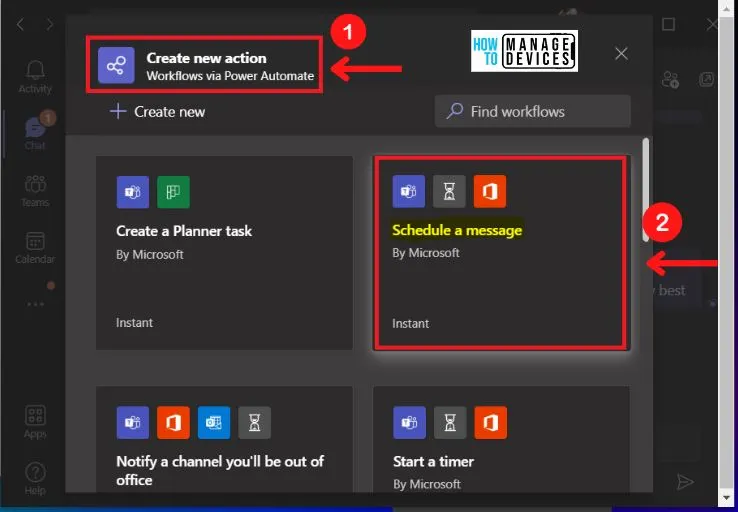This screenshot has height=512, width=738.
Task: Focus the Find workflows search field
Action: 533,111
